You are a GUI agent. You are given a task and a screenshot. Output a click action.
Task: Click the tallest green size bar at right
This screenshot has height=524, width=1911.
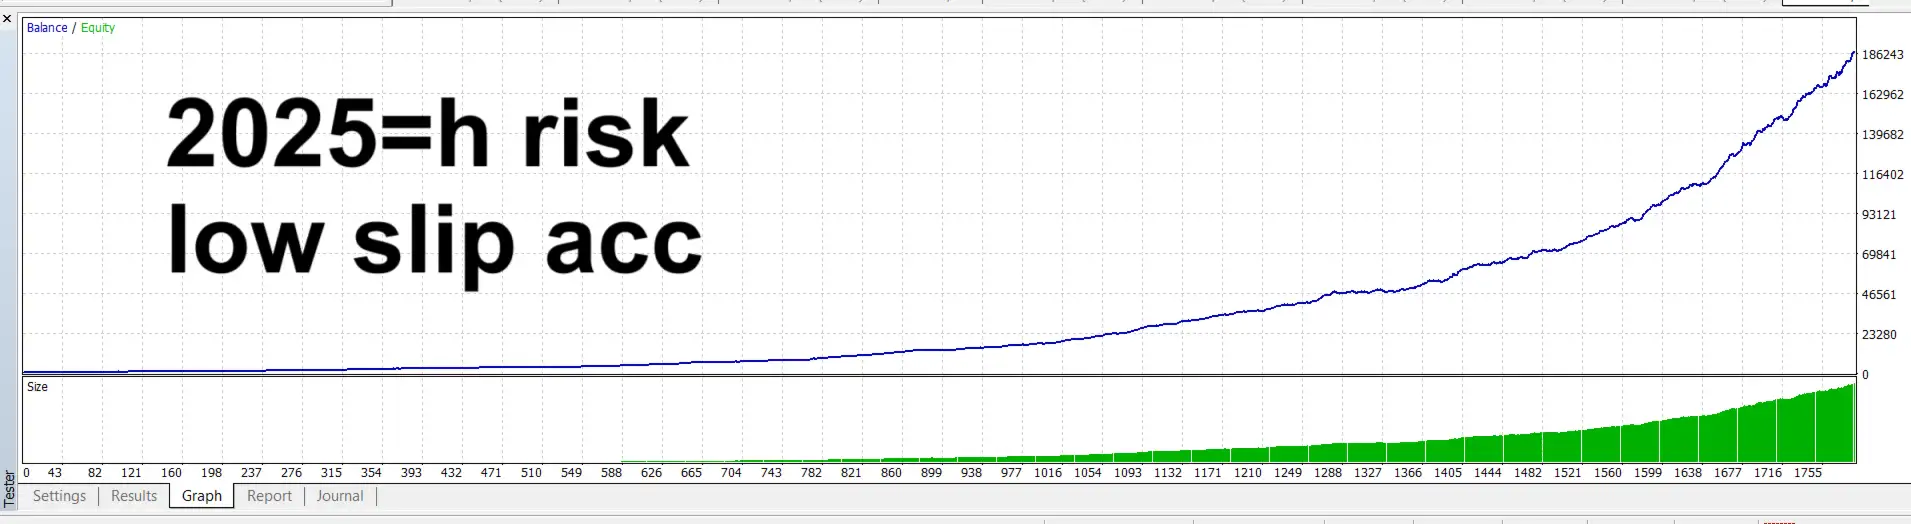pos(1850,425)
